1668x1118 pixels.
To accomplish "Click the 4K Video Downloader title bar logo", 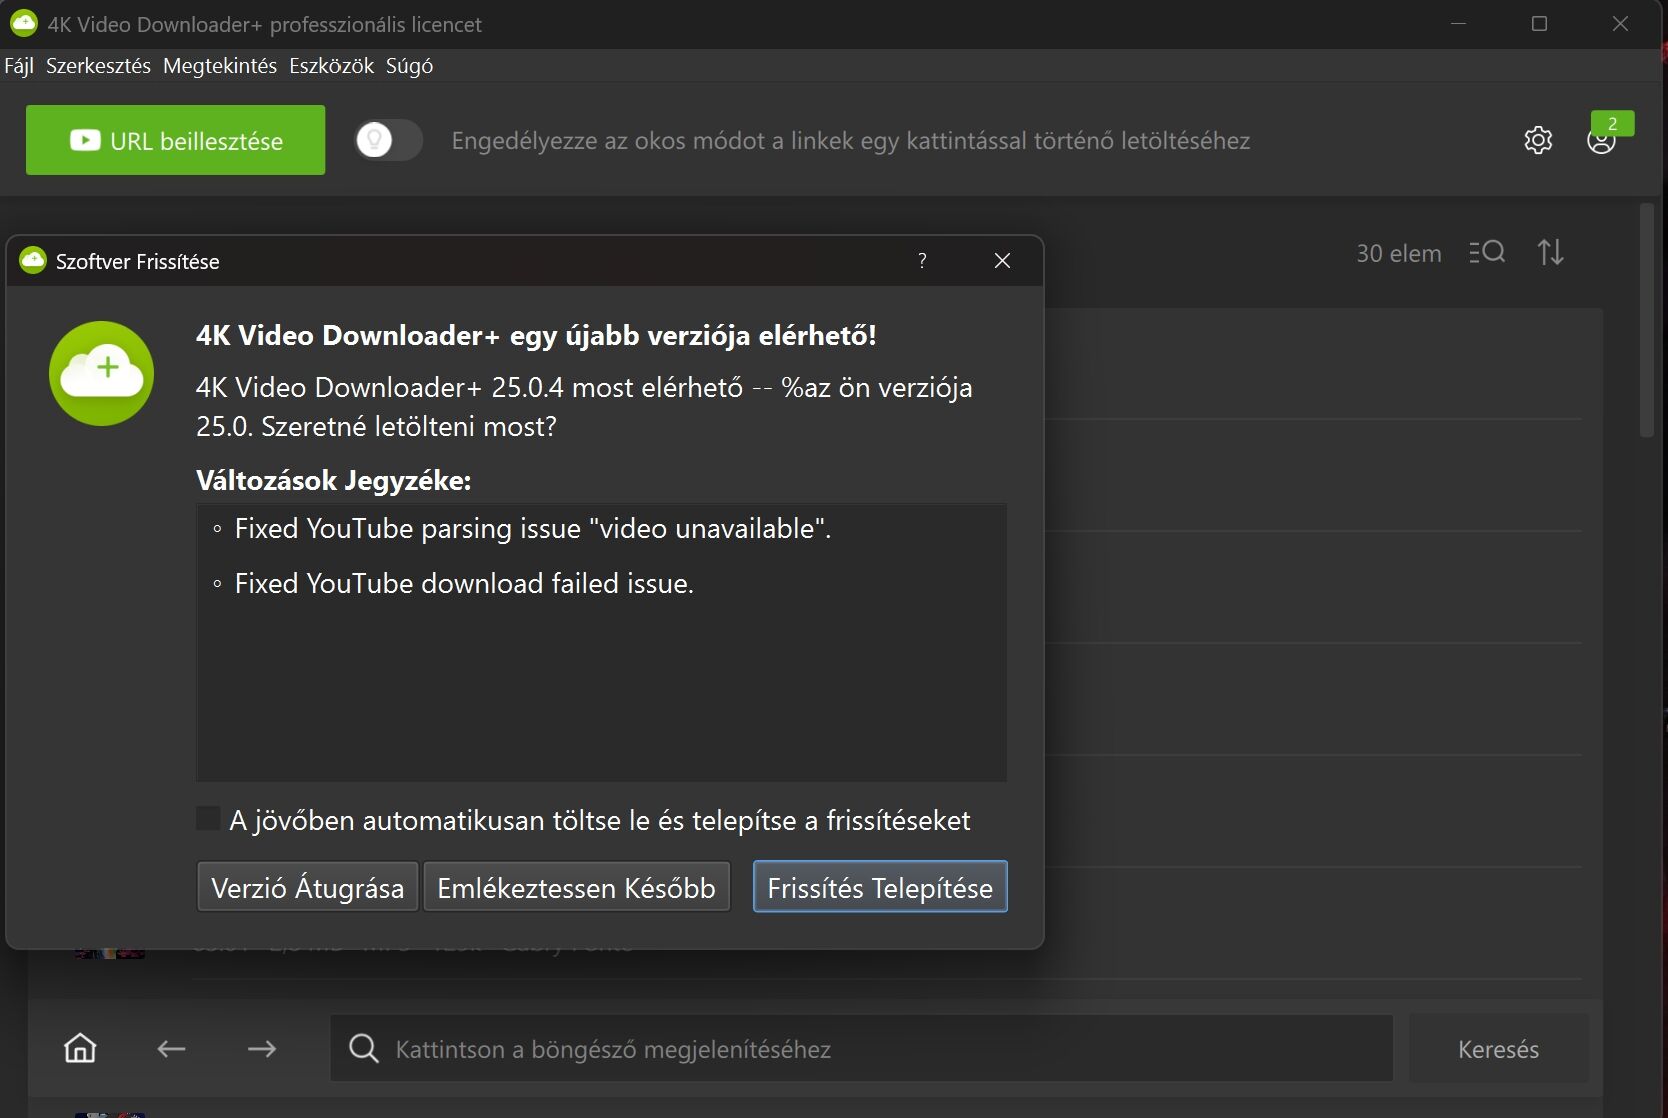I will point(23,23).
